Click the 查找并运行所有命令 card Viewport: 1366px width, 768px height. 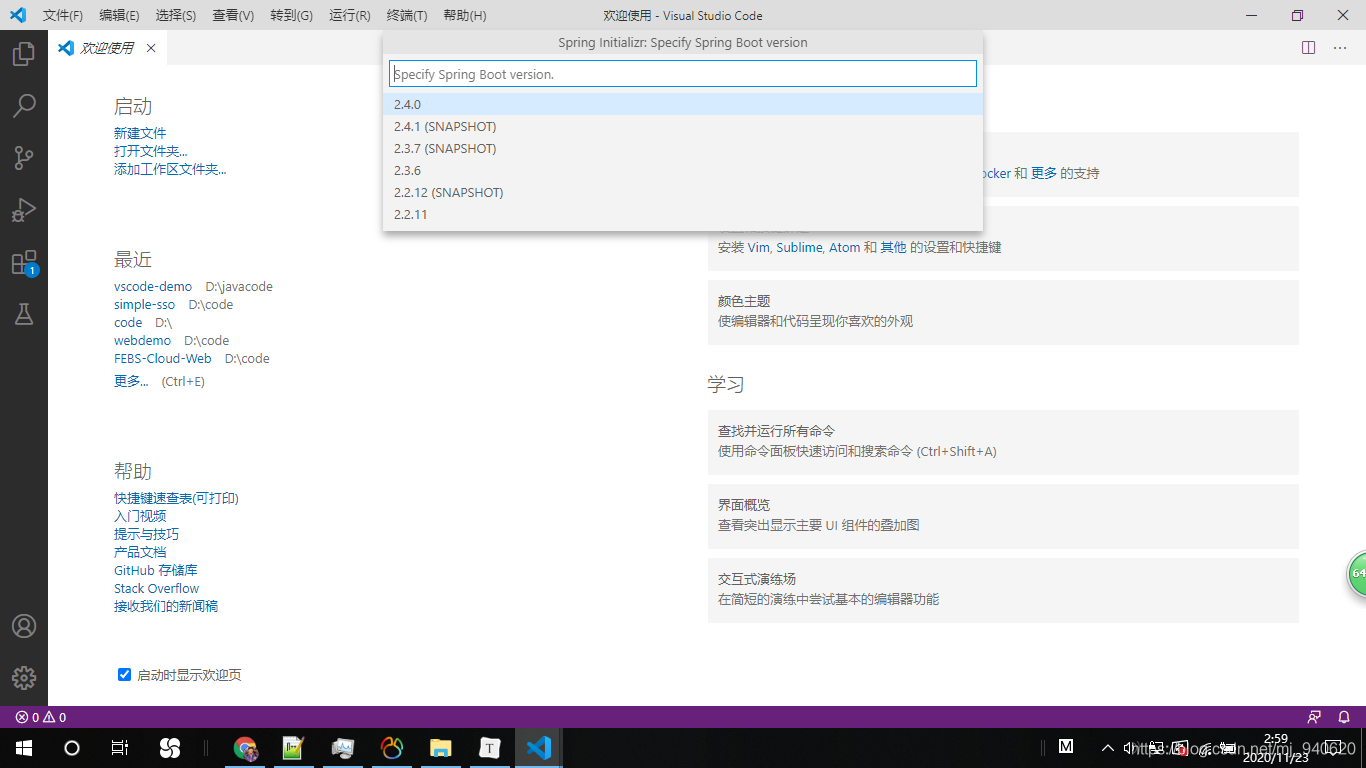pyautogui.click(x=1003, y=442)
